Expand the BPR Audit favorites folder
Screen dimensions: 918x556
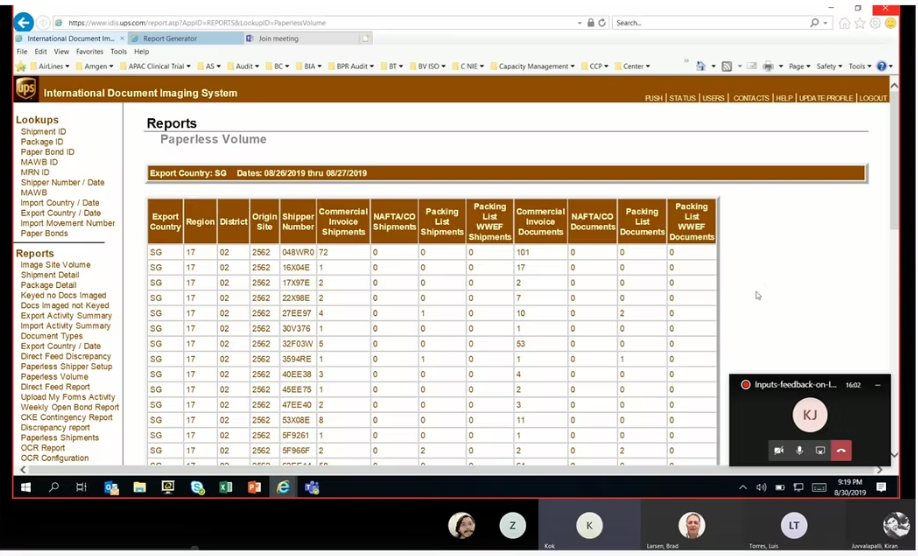[x=351, y=66]
